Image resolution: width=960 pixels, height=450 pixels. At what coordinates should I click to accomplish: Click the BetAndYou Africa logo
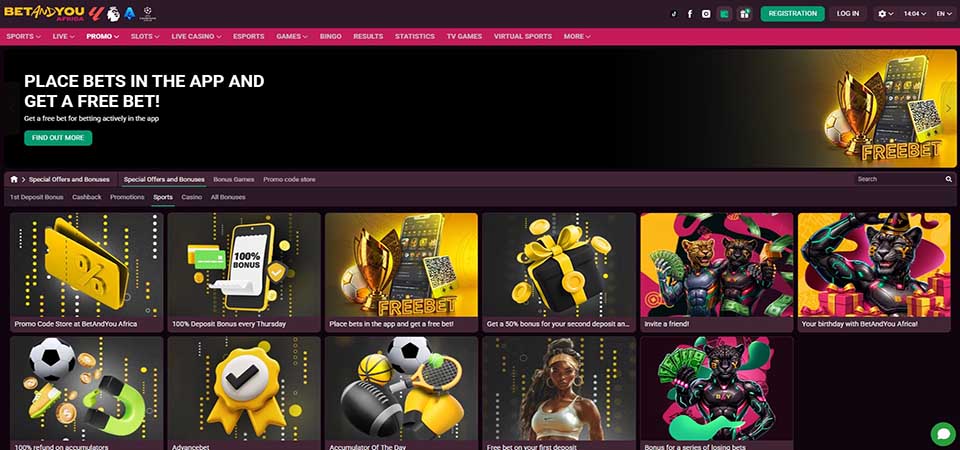pyautogui.click(x=43, y=13)
